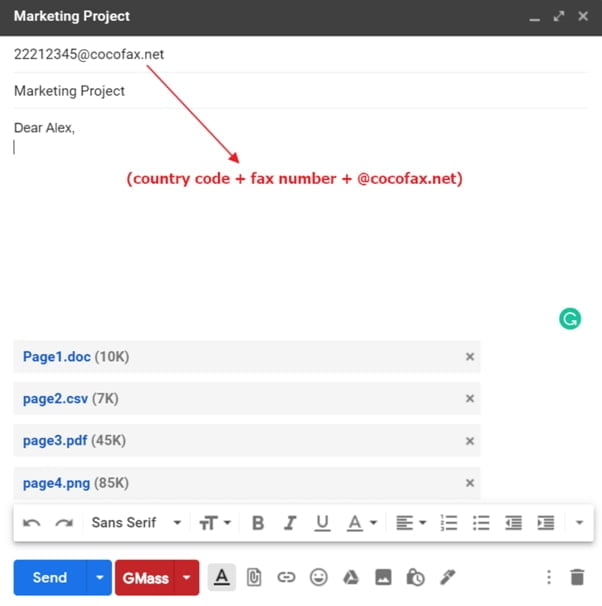Open the GMass settings dropdown arrow
Image resolution: width=602 pixels, height=606 pixels.
coord(186,578)
